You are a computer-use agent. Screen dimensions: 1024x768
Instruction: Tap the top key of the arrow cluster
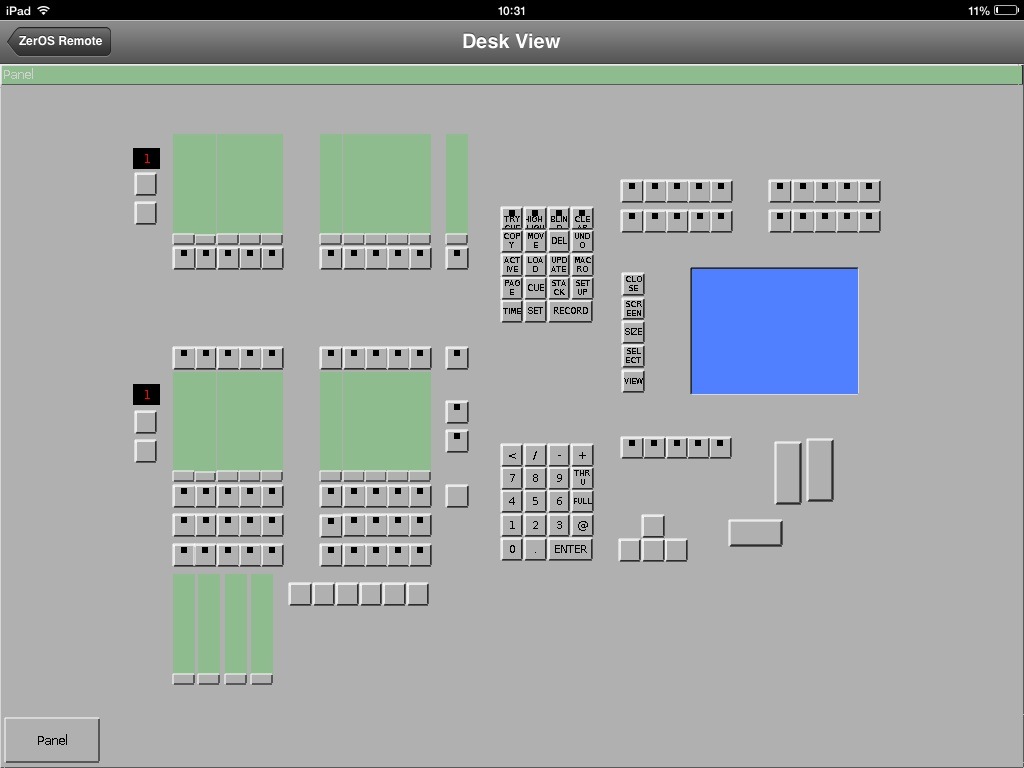coord(653,526)
